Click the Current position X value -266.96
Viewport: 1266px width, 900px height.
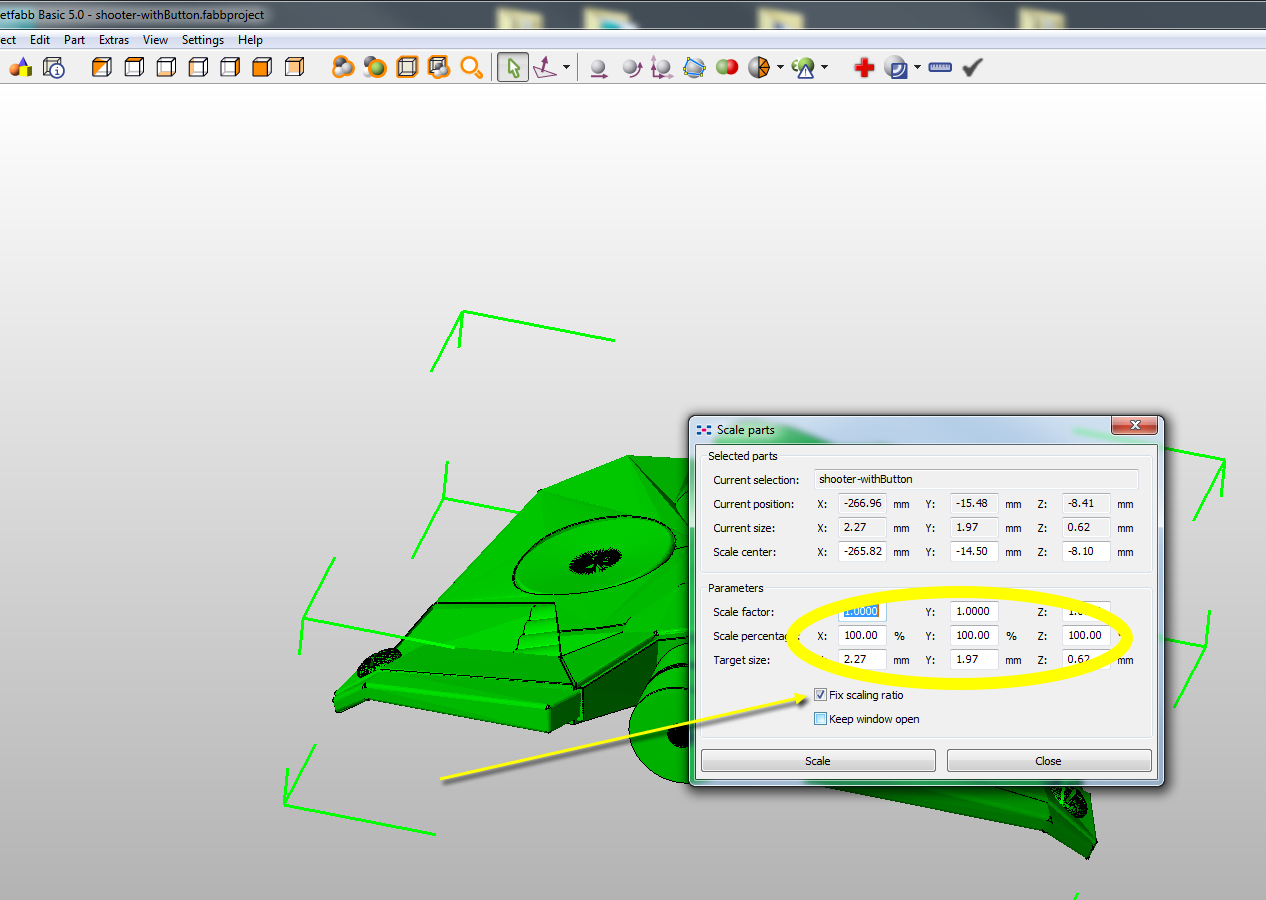pyautogui.click(x=862, y=504)
